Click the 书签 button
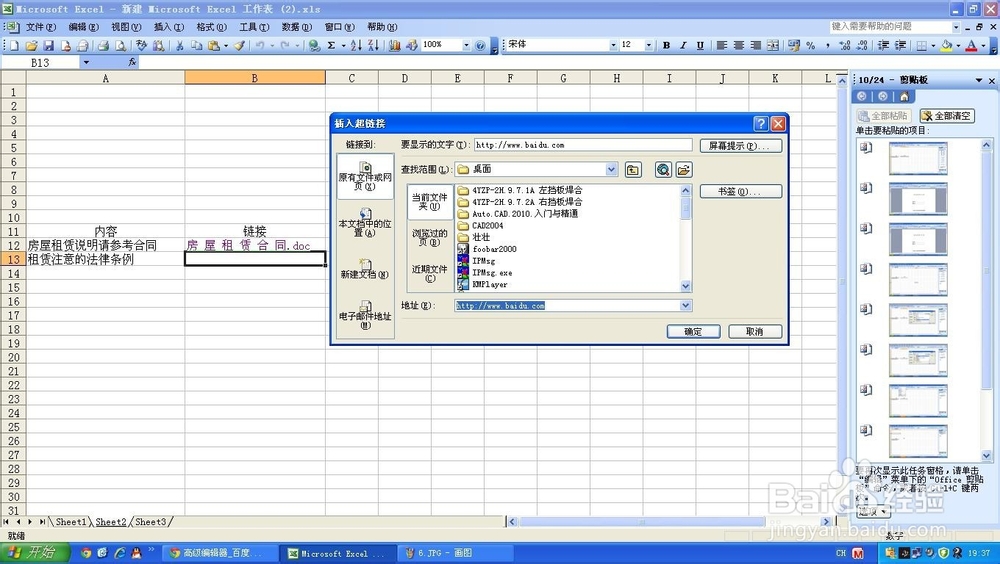This screenshot has height=564, width=1000. 740,191
